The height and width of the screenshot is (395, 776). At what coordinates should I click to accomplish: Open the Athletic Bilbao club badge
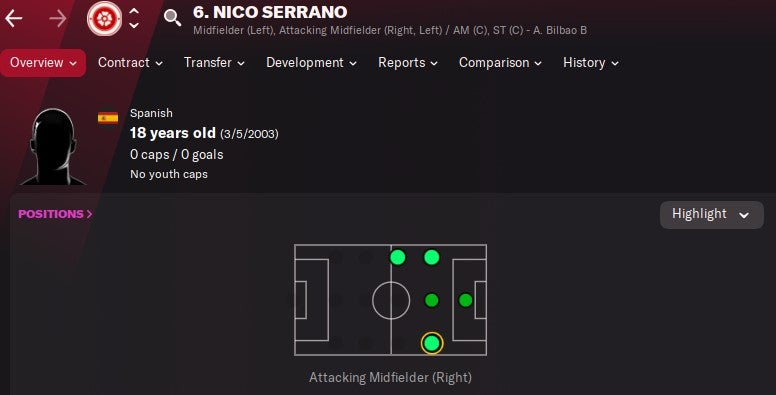pos(104,19)
